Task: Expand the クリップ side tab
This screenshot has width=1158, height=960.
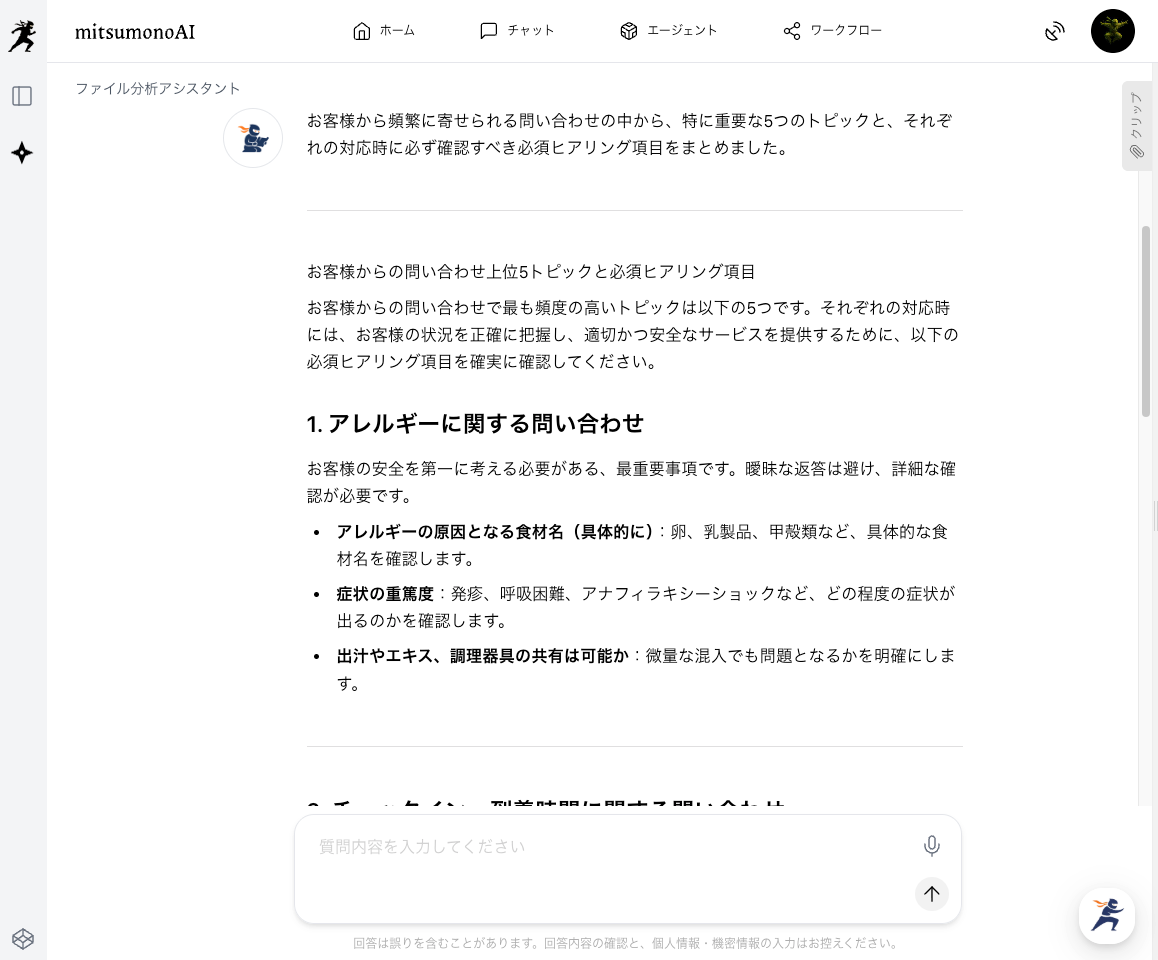Action: pyautogui.click(x=1136, y=125)
